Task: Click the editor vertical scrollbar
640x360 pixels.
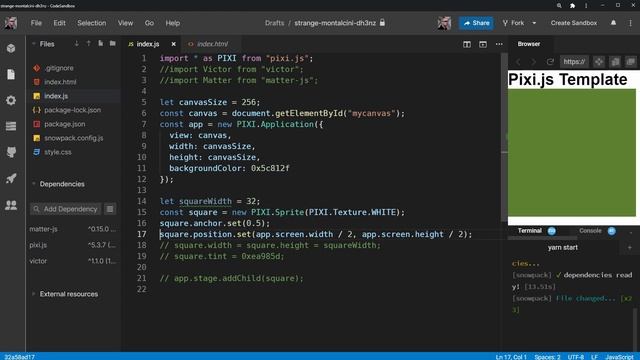Action: 504,137
